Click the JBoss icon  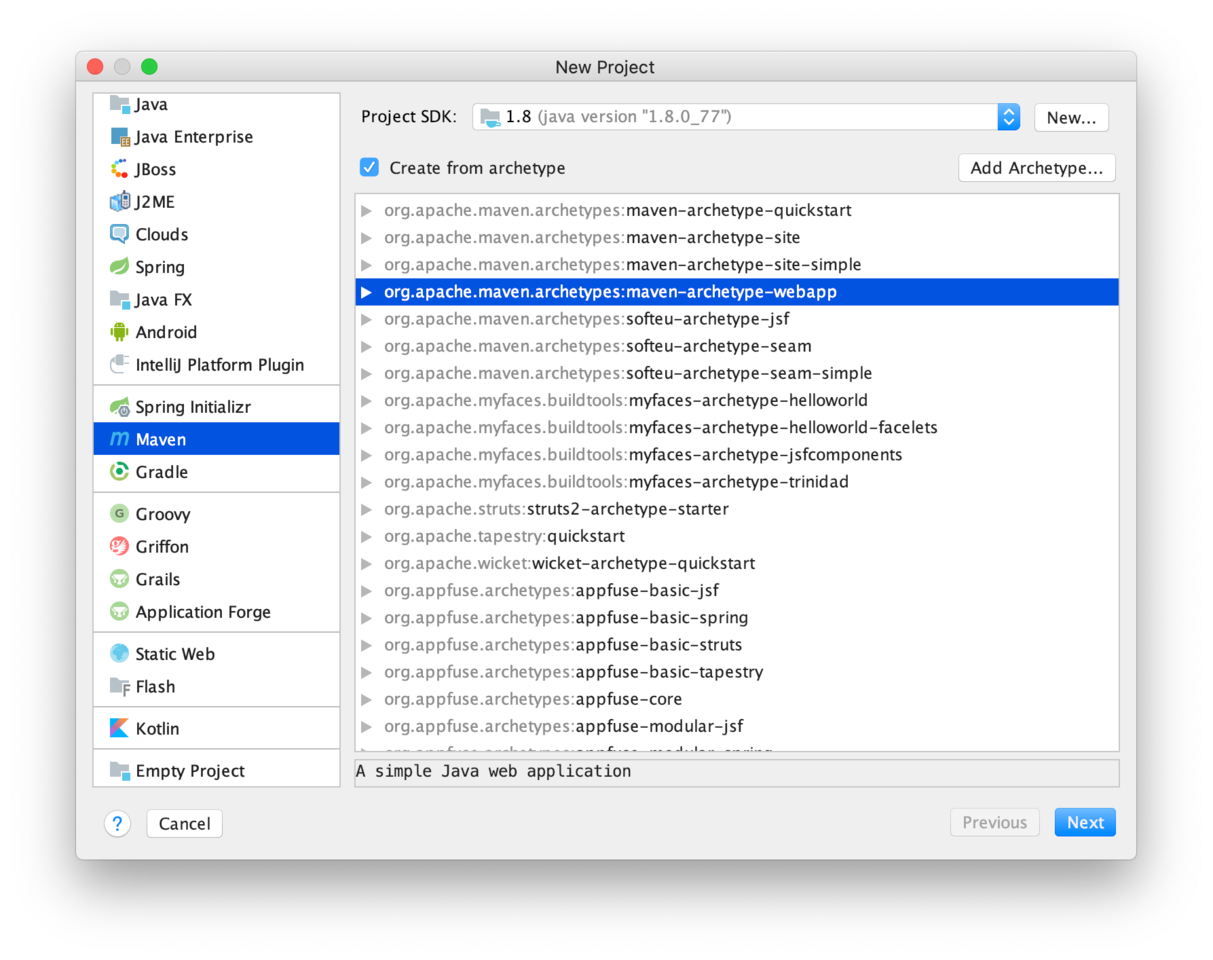click(x=120, y=169)
